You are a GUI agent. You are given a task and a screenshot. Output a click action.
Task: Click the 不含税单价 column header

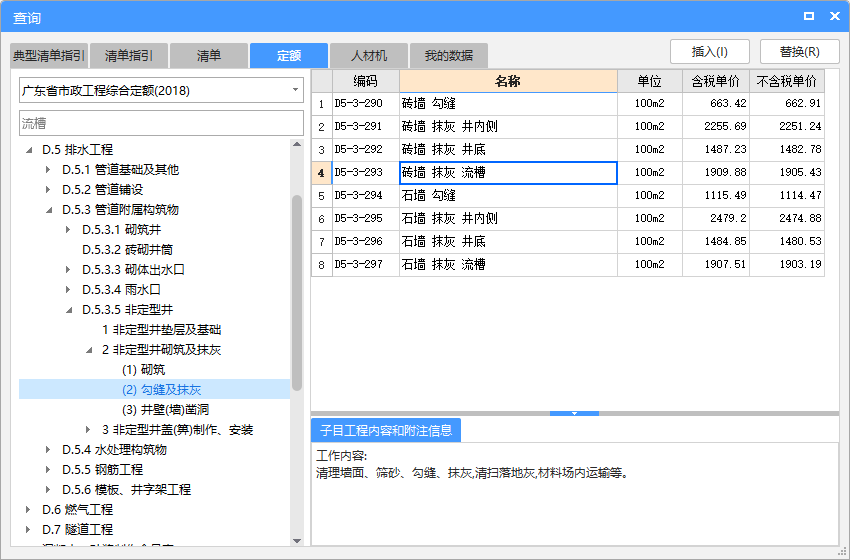[x=787, y=81]
